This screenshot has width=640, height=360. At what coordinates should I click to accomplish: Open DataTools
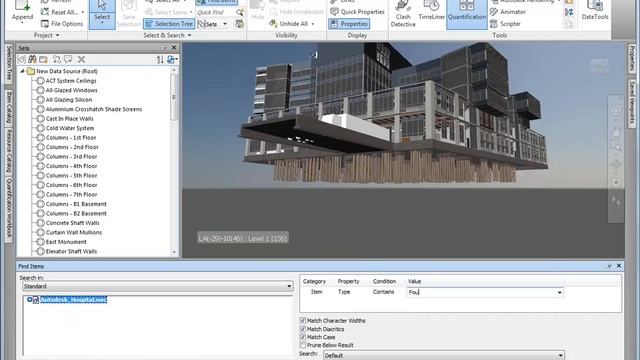tap(595, 11)
